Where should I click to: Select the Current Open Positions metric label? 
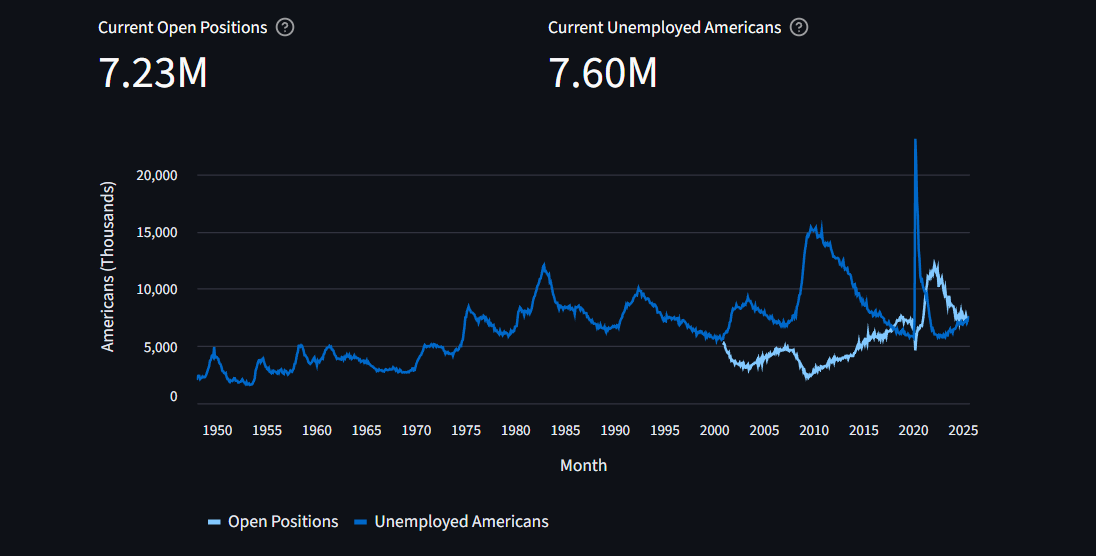[183, 27]
